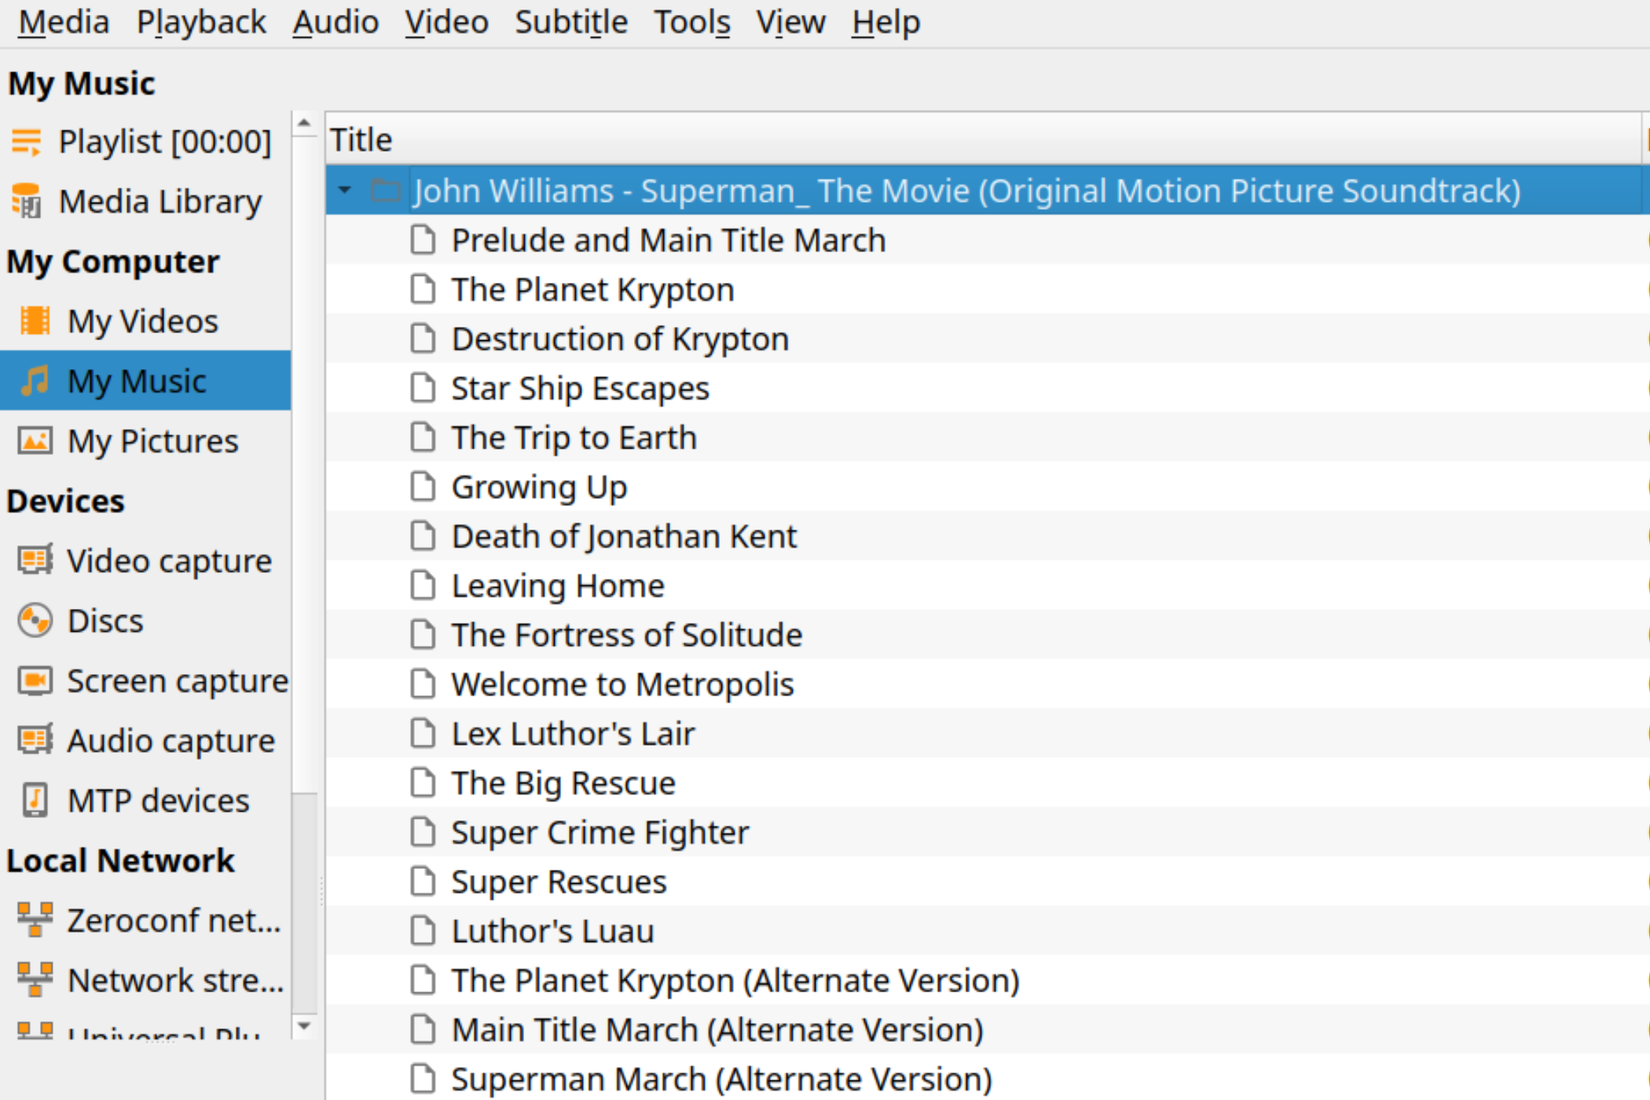Open the Tools menu
Screen dimensions: 1650x1100
coord(692,21)
